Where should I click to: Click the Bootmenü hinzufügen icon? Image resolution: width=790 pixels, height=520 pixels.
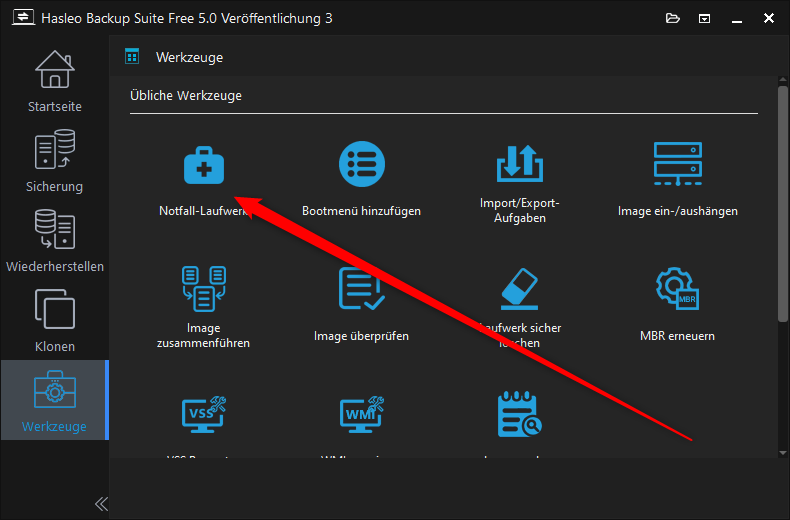[362, 164]
